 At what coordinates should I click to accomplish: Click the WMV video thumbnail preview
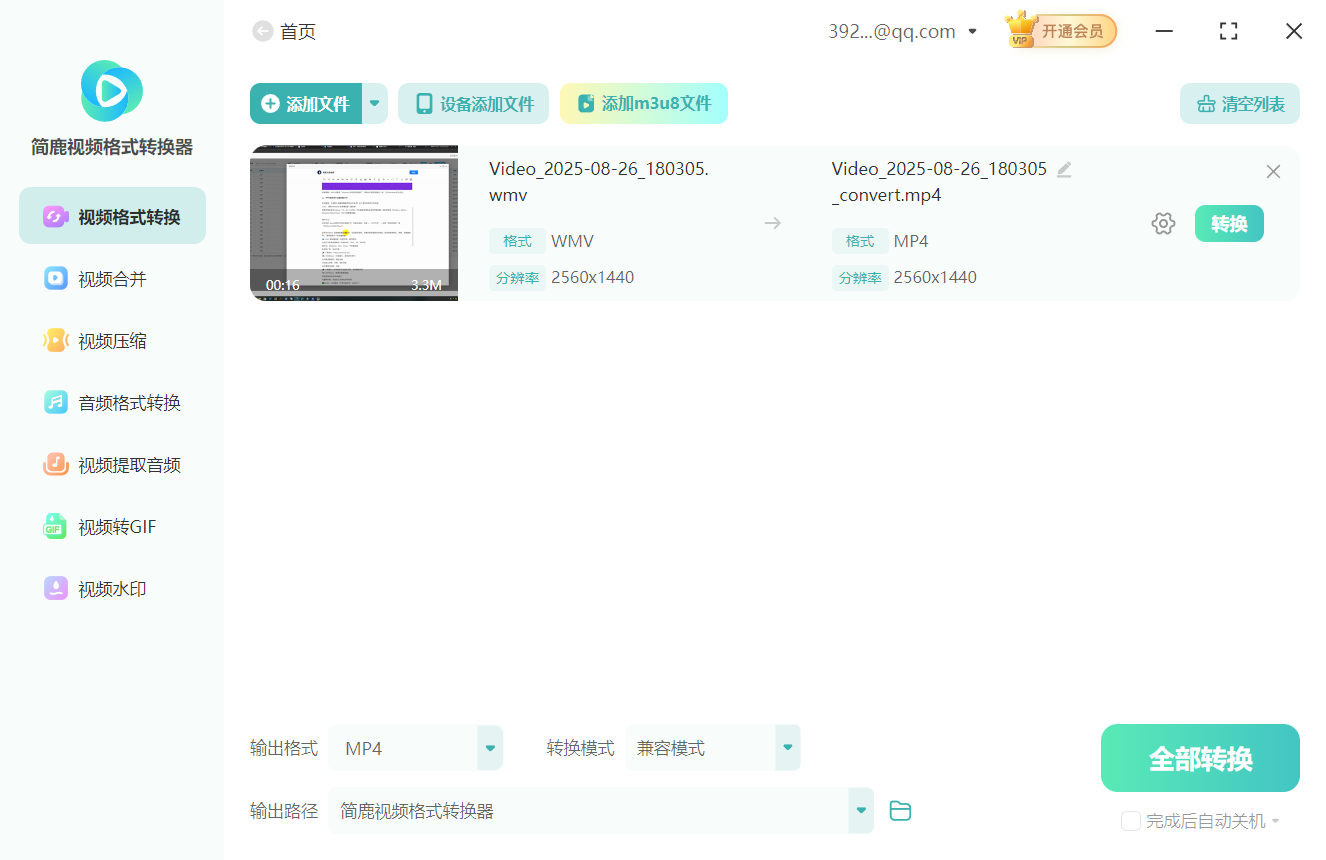[354, 222]
